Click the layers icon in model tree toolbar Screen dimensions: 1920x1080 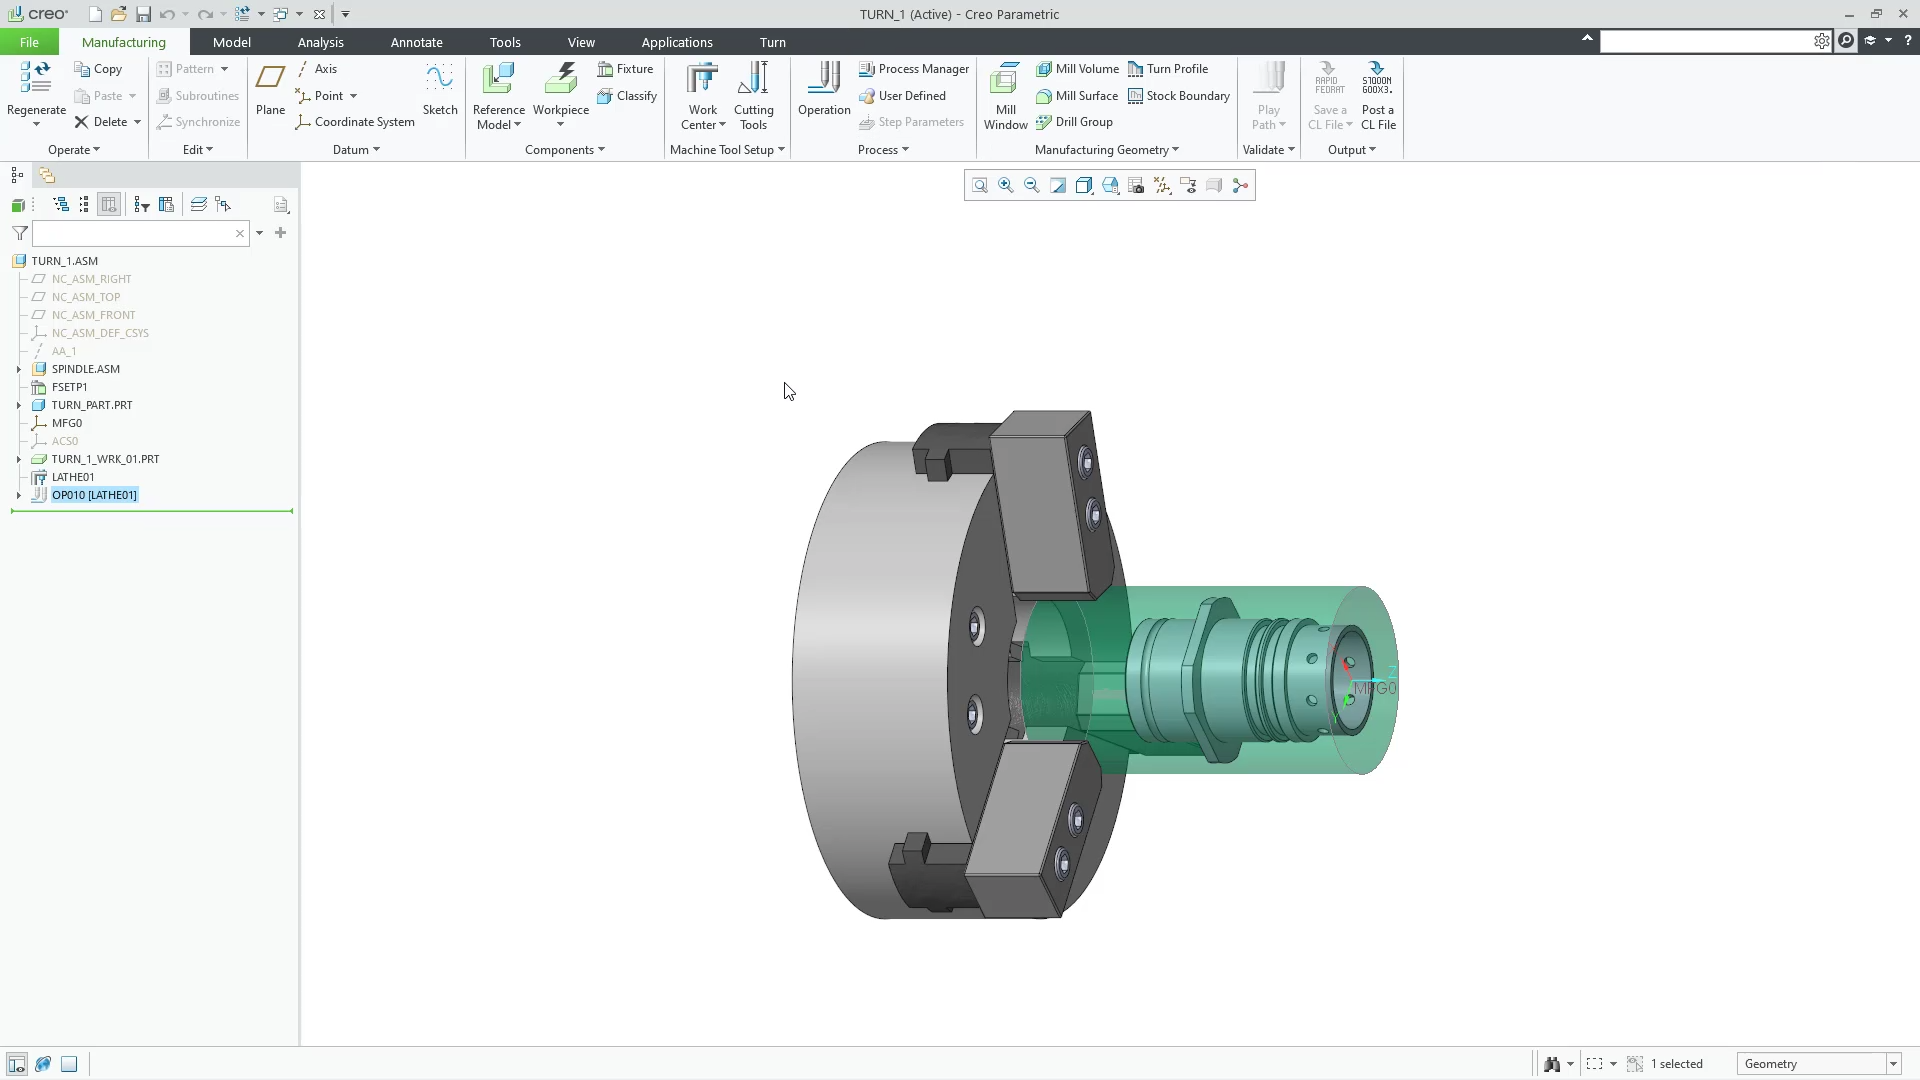click(x=198, y=205)
